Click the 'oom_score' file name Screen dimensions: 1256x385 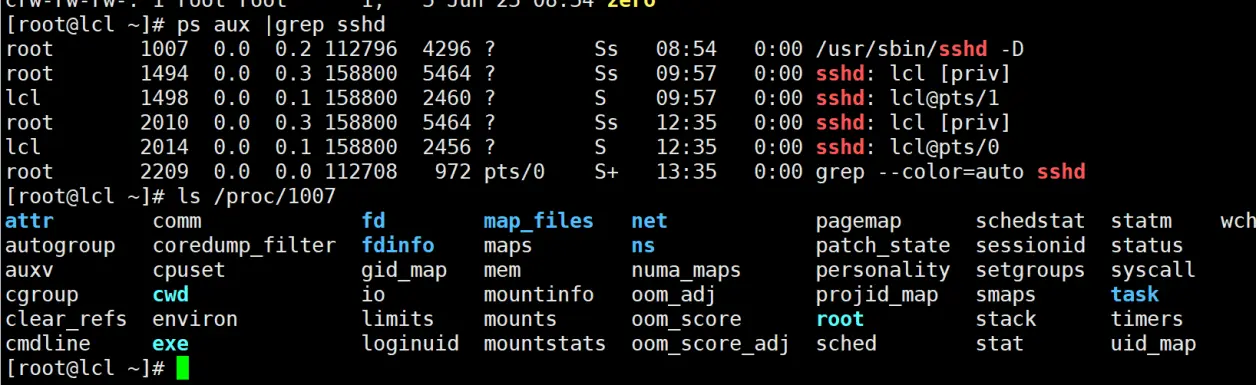[686, 319]
